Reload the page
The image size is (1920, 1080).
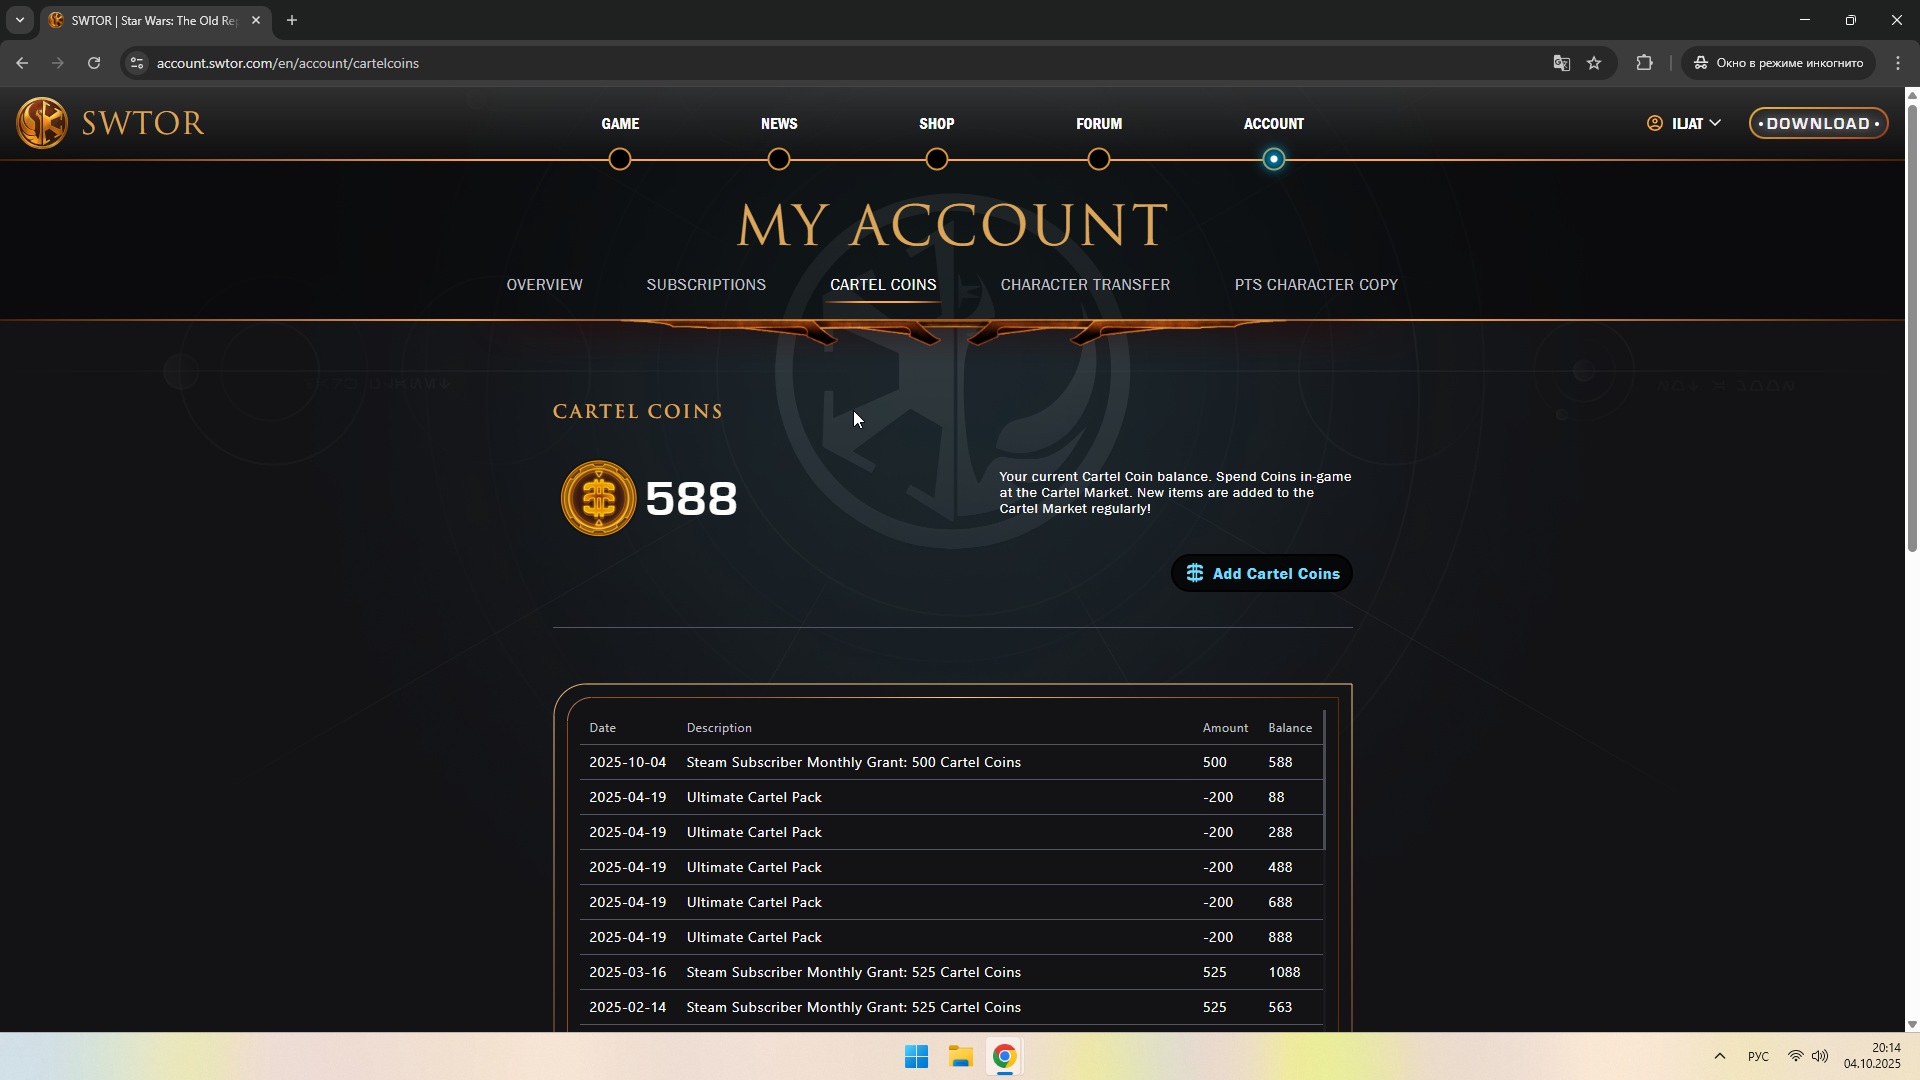pyautogui.click(x=94, y=63)
